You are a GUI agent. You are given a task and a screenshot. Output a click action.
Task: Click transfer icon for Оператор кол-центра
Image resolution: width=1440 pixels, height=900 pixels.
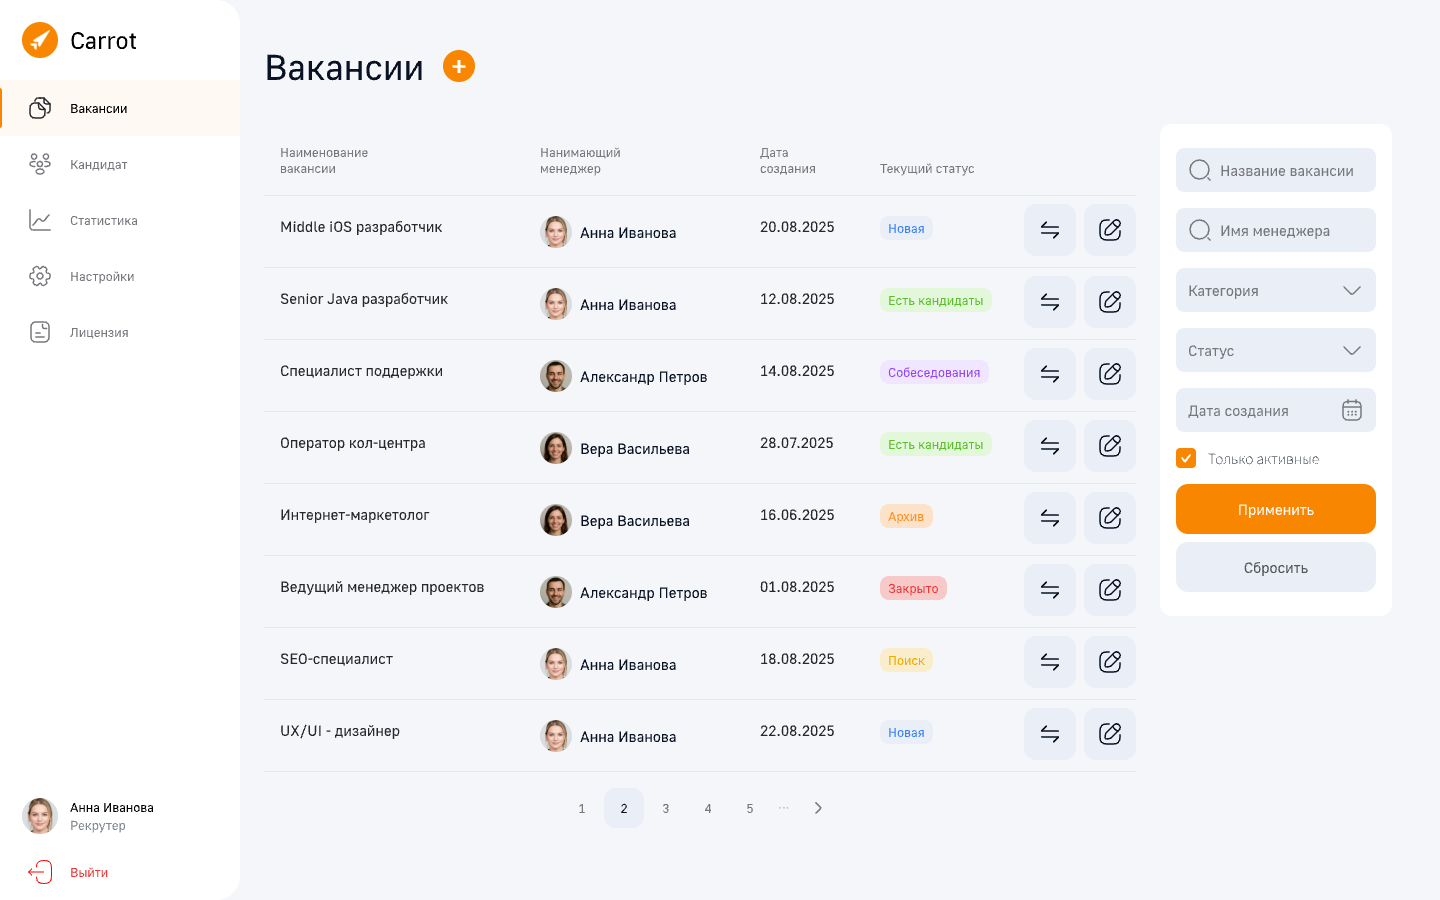point(1050,446)
